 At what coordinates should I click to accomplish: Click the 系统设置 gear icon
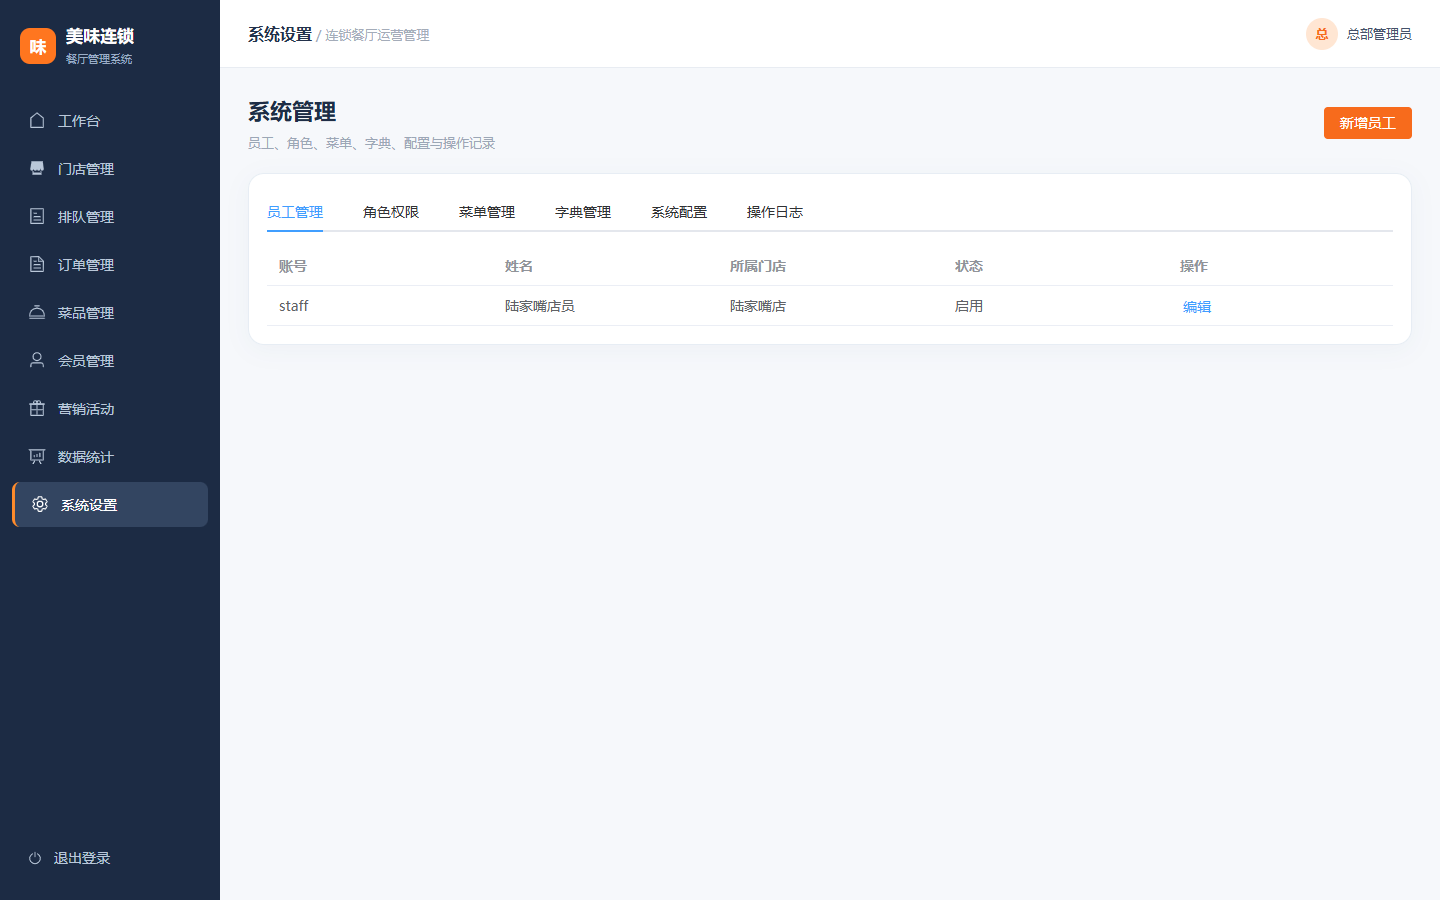pyautogui.click(x=40, y=504)
